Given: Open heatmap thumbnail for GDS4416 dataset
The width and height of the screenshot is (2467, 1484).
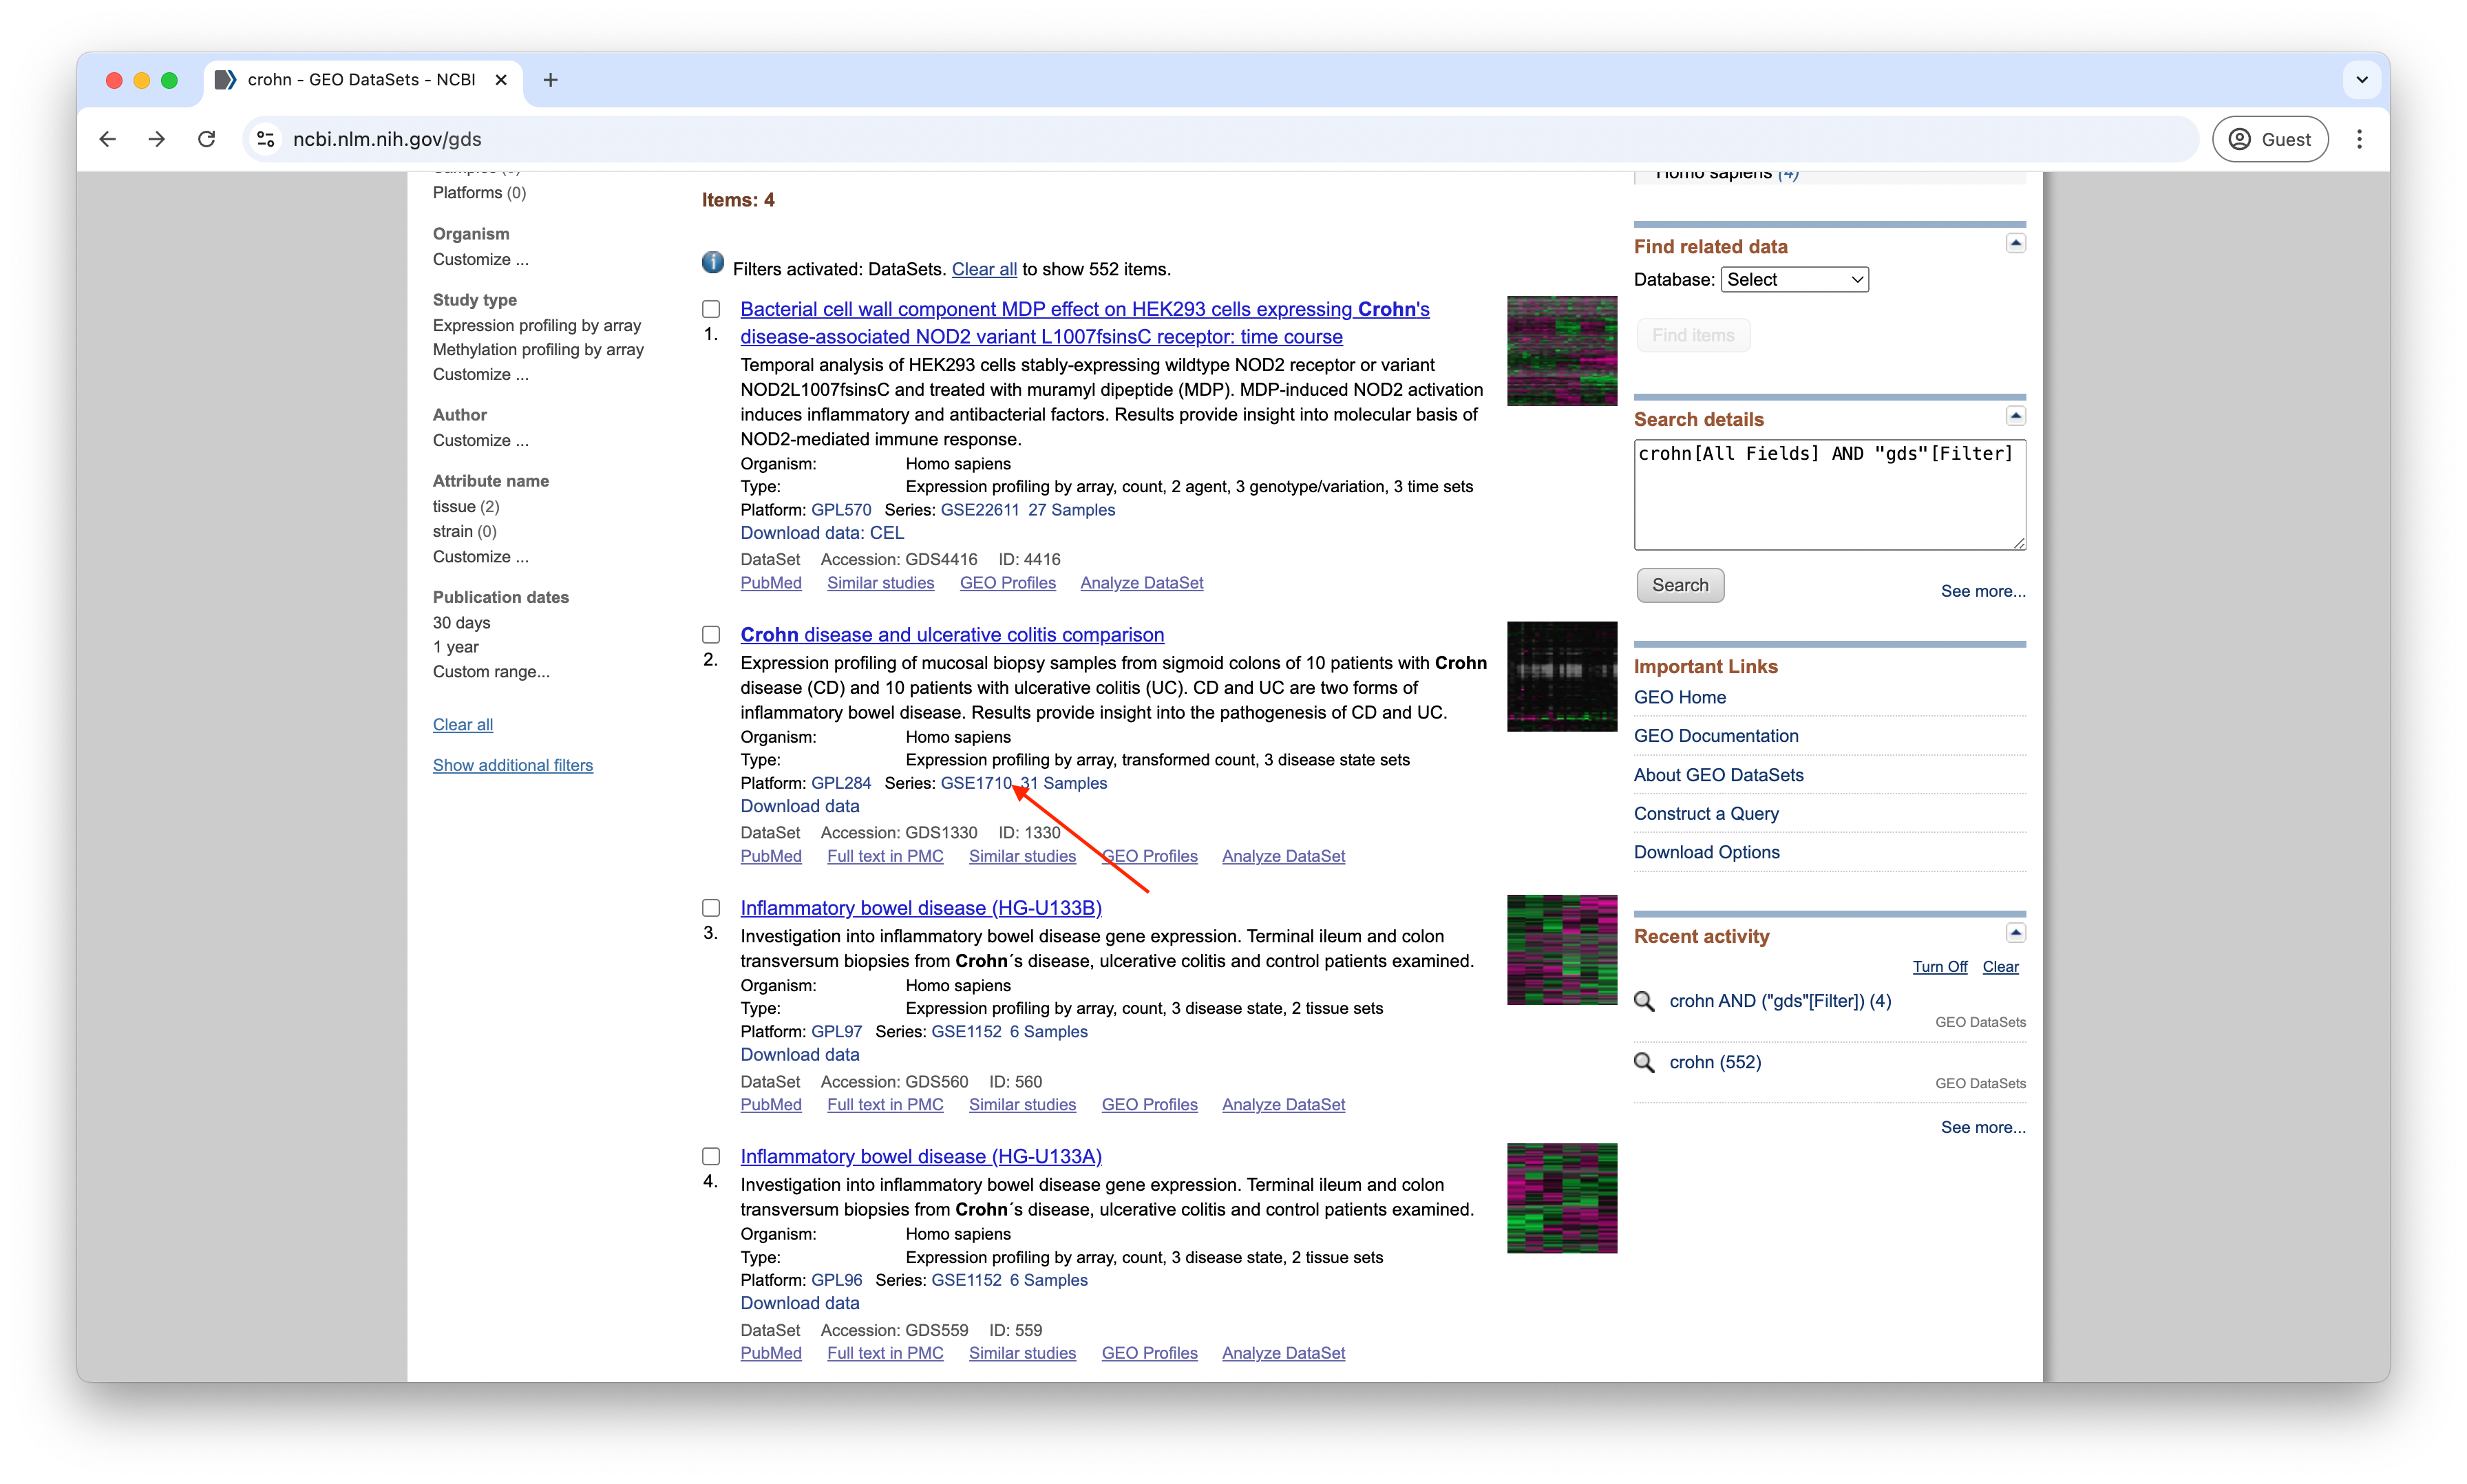Looking at the screenshot, I should (x=1562, y=351).
